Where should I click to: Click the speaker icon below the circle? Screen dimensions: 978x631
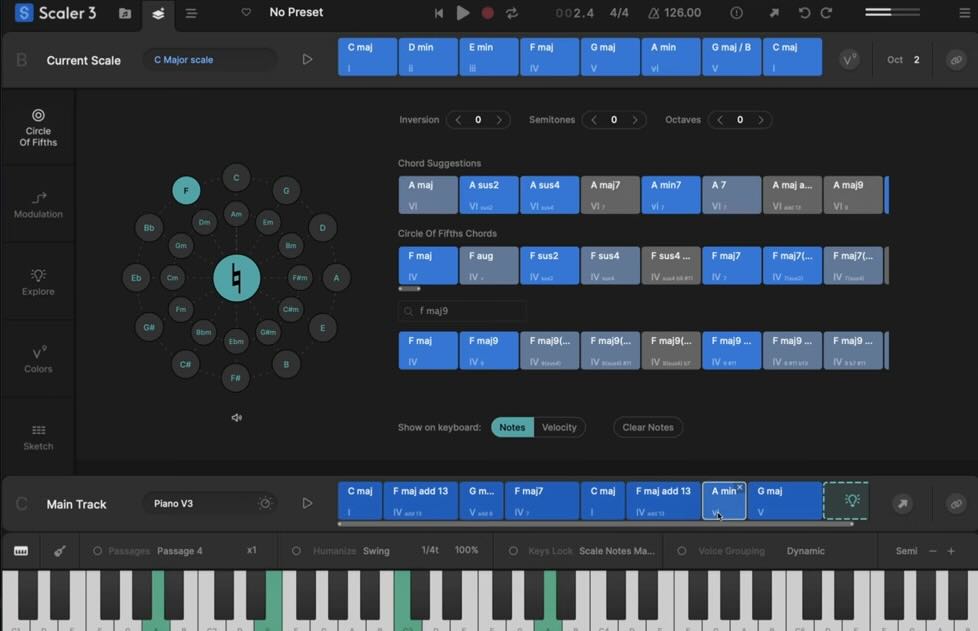pyautogui.click(x=237, y=418)
